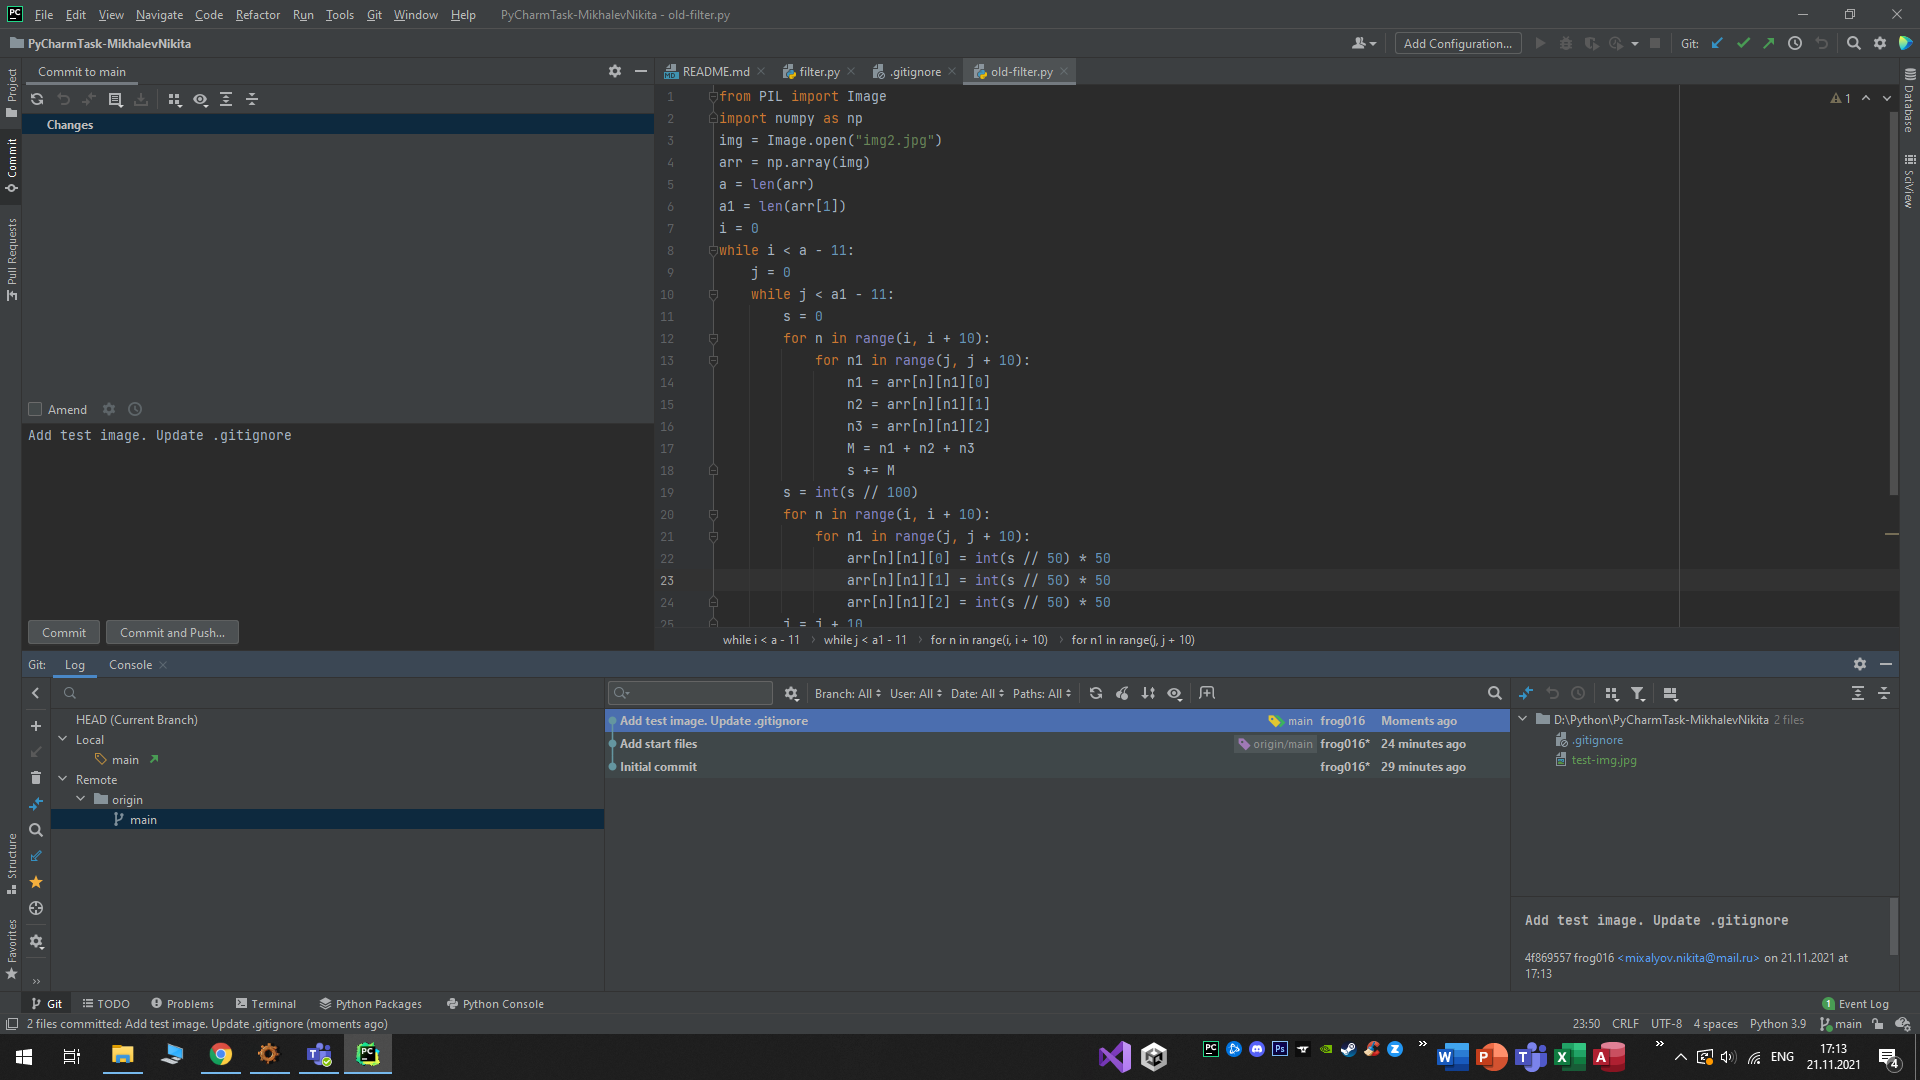This screenshot has height=1080, width=1920.
Task: Click Git Update Project blue arrow
Action: point(1717,43)
